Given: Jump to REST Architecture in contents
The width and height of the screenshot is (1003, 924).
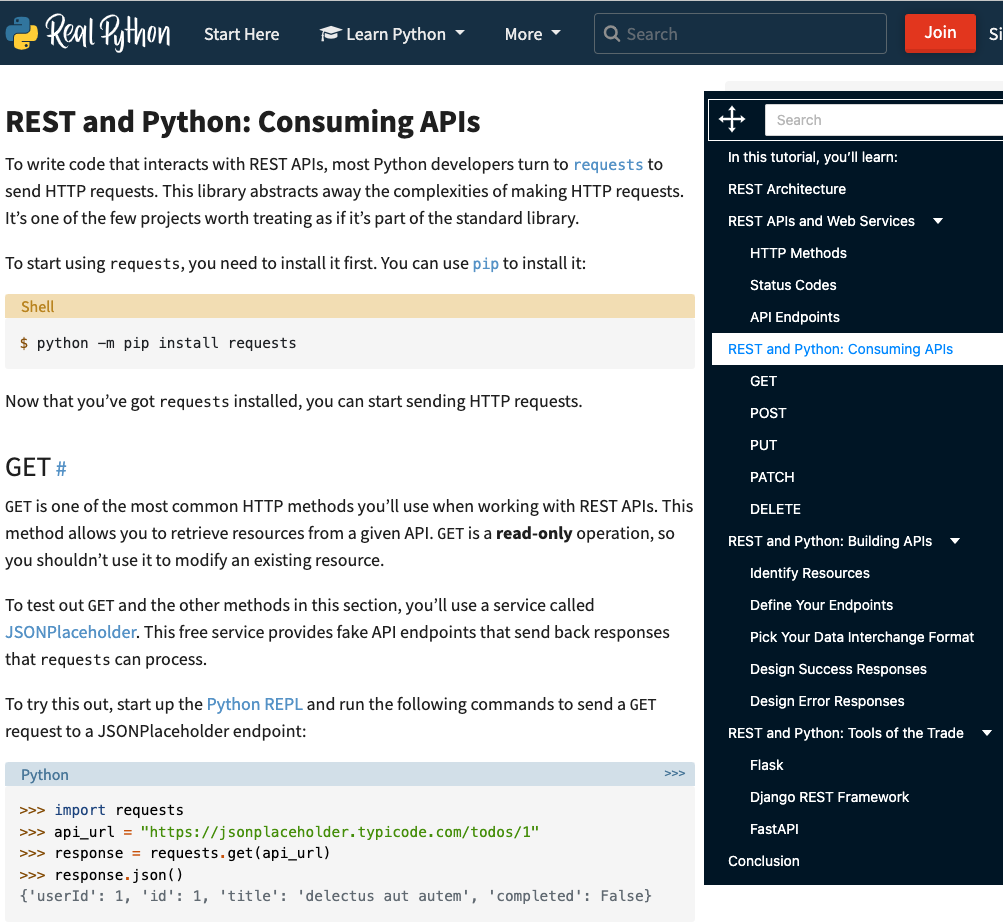Looking at the screenshot, I should click(786, 189).
